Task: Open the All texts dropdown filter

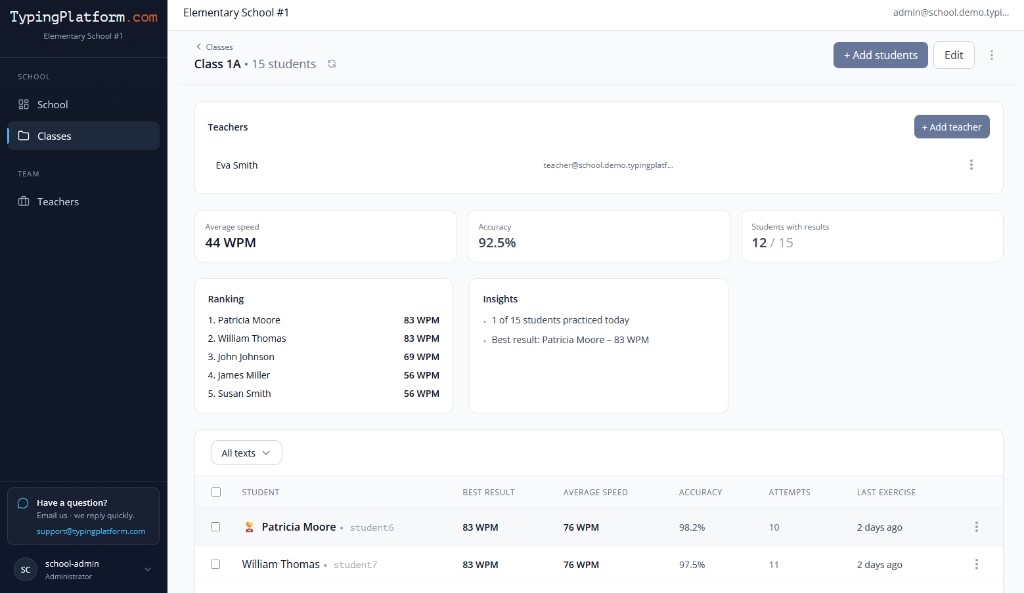Action: coord(246,453)
